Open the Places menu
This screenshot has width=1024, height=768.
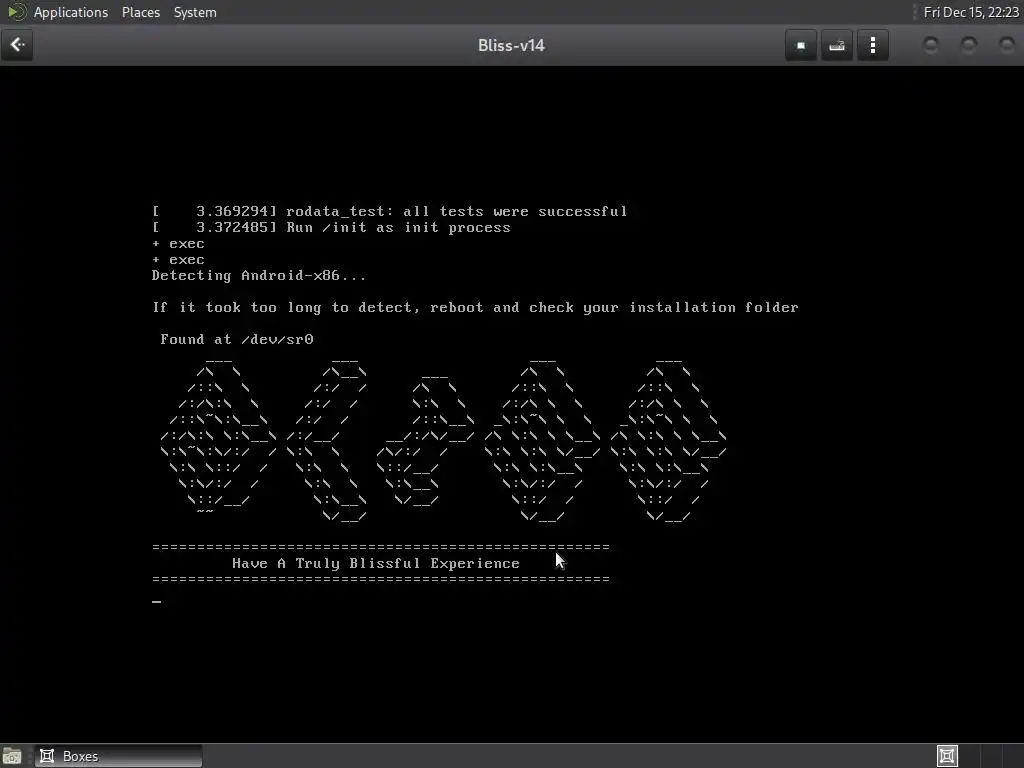pos(140,12)
